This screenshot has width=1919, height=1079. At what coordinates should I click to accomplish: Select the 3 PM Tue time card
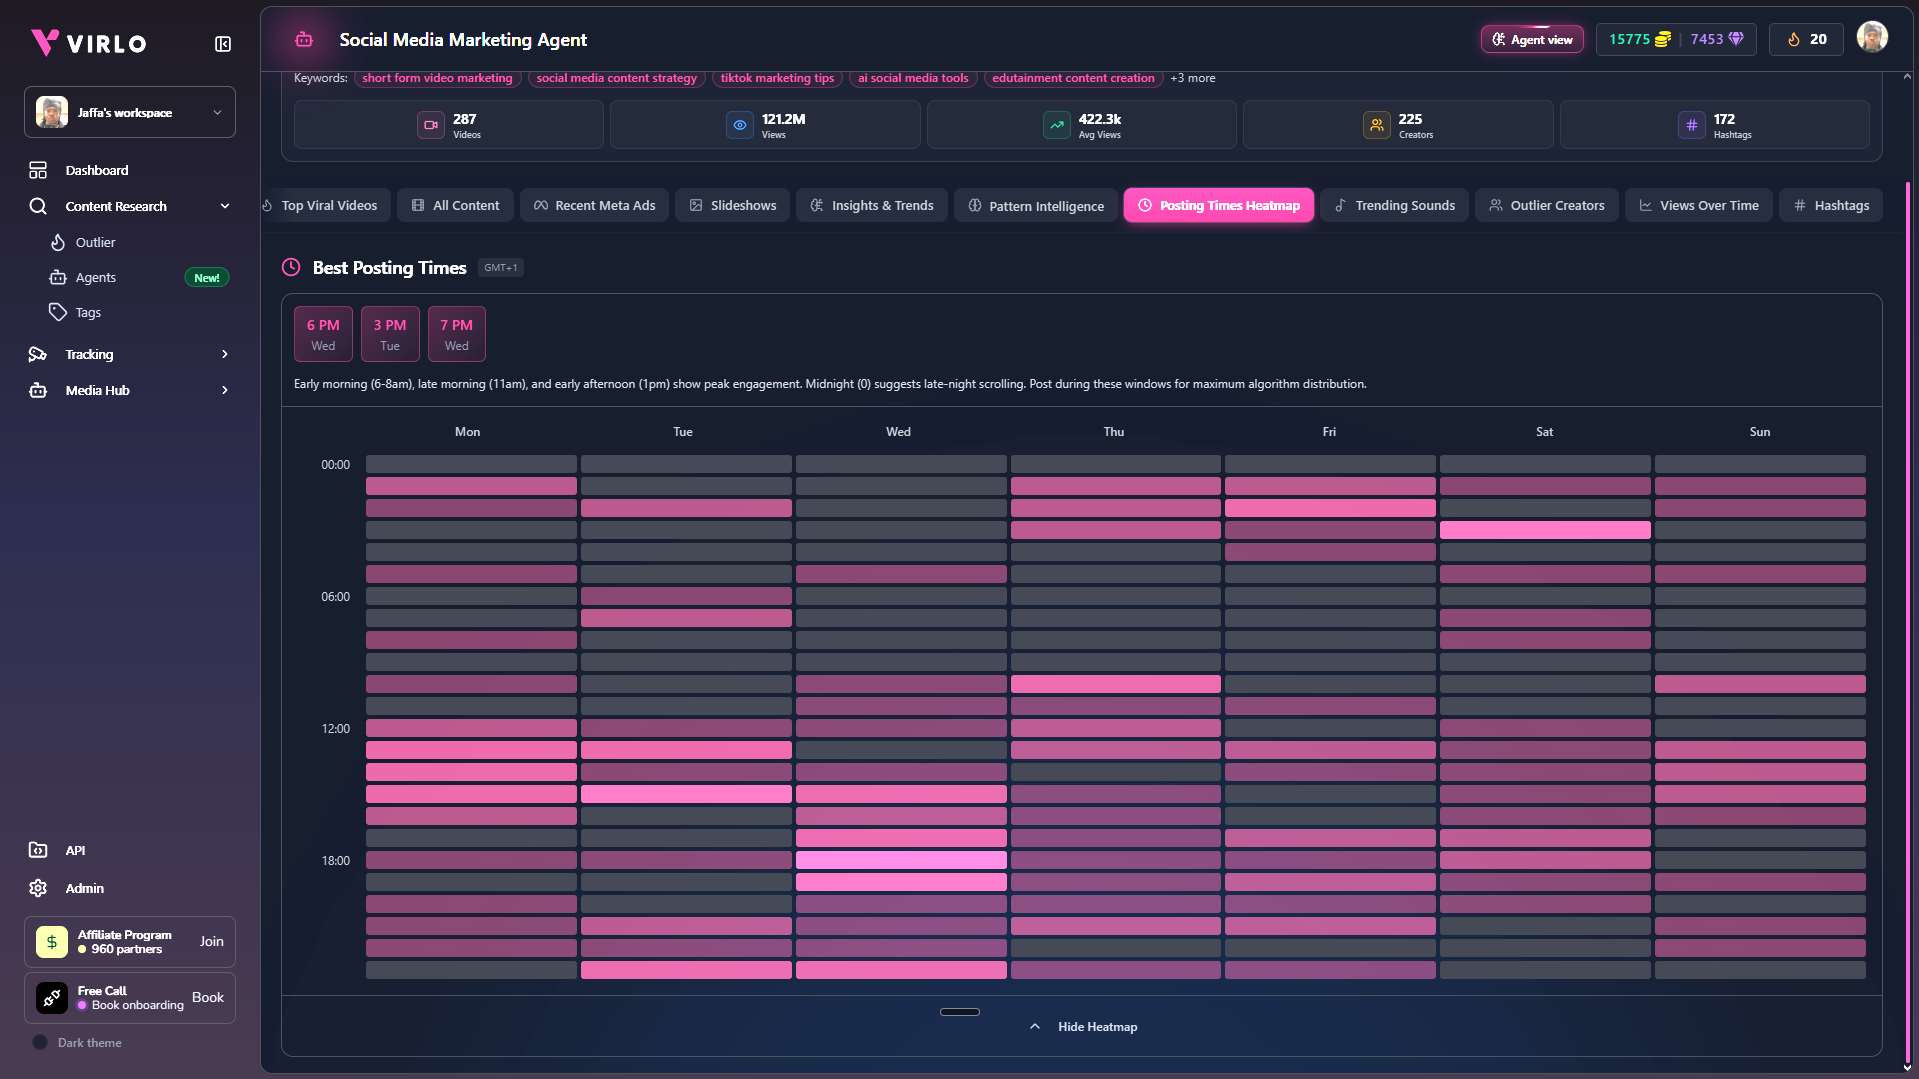tap(390, 334)
